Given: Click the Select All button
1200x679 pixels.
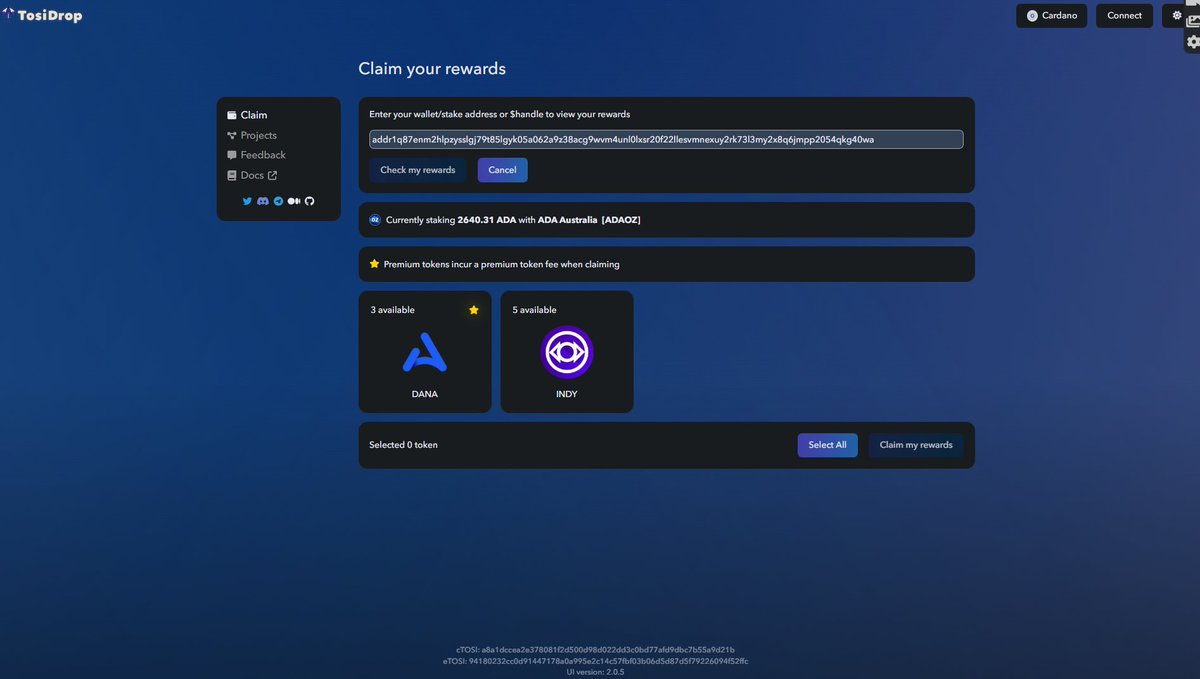Looking at the screenshot, I should coord(827,445).
